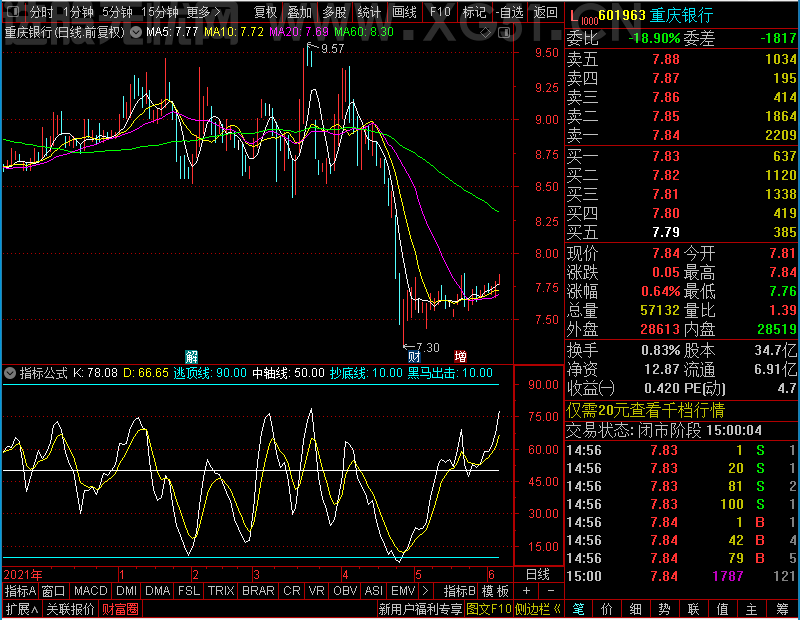This screenshot has width=800, height=620.
Task: Open the 复权 adjustment menu
Action: click(265, 12)
